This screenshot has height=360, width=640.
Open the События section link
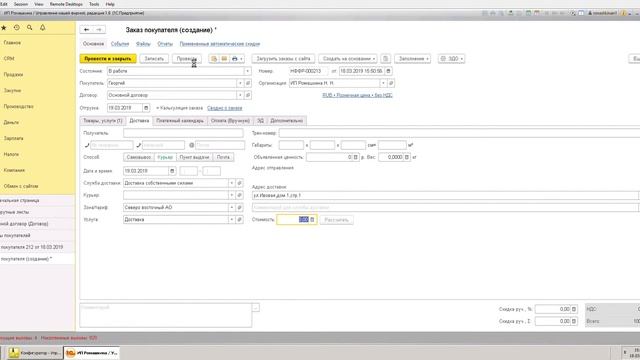pos(120,44)
